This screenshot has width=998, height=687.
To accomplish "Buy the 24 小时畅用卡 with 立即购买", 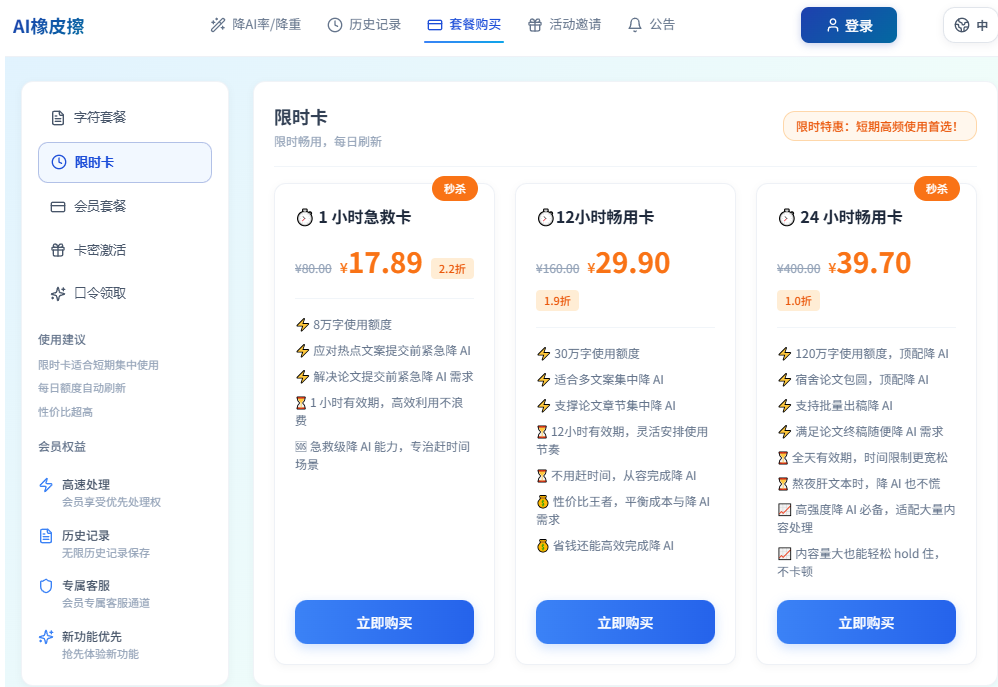I will pos(866,622).
